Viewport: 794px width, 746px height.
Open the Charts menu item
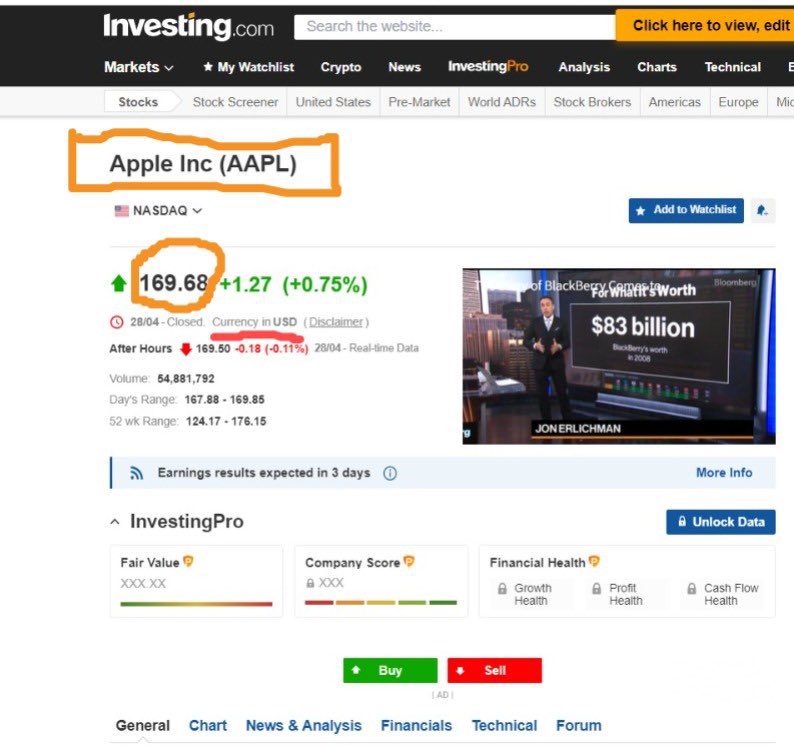(657, 67)
